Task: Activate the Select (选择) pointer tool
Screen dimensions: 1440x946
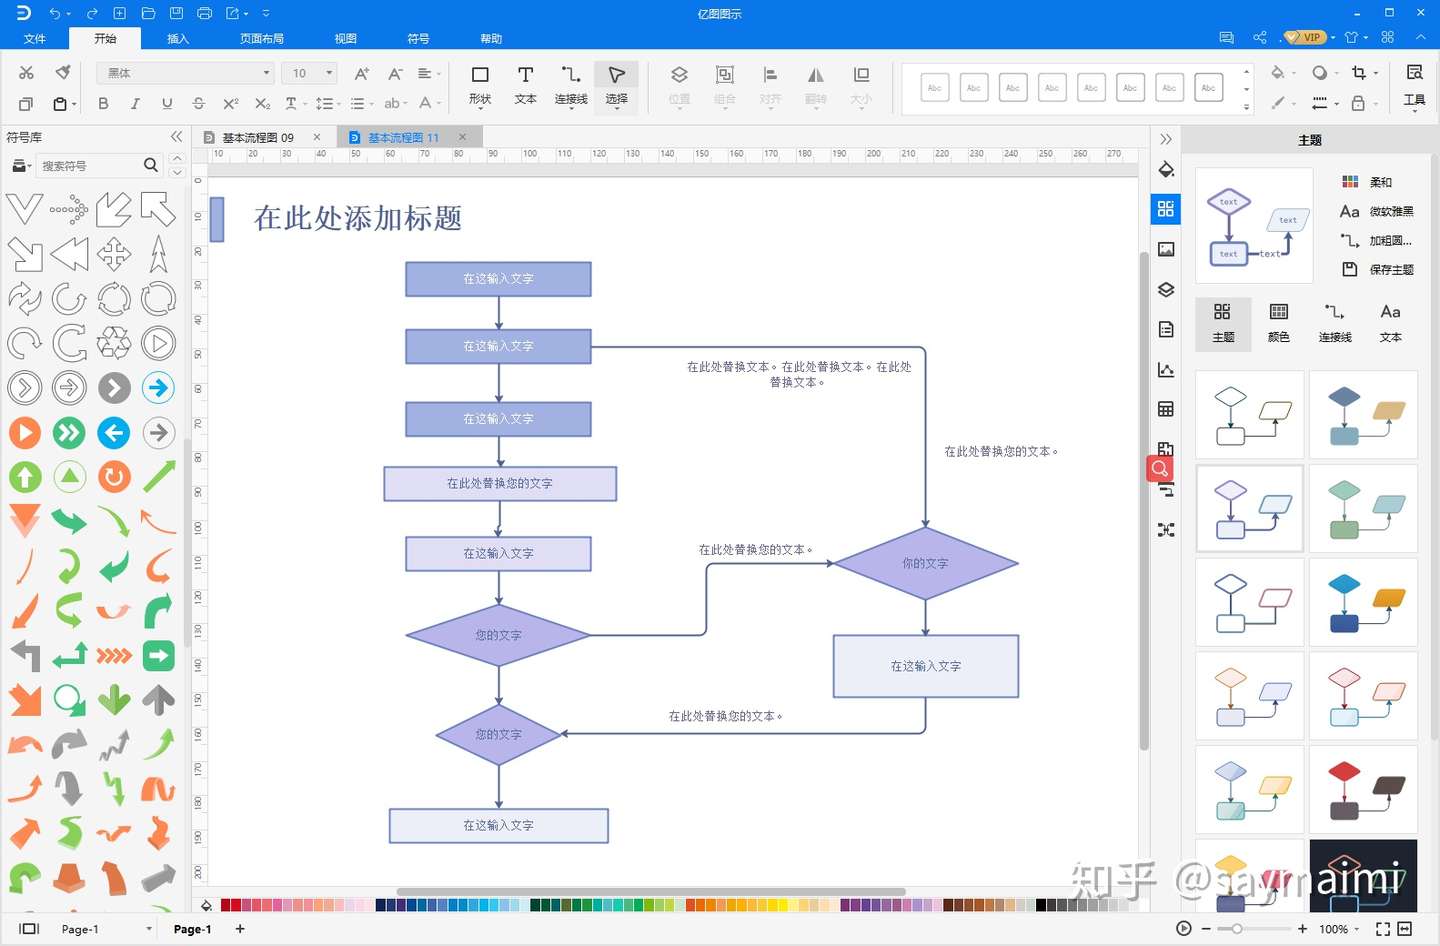Action: pyautogui.click(x=617, y=86)
